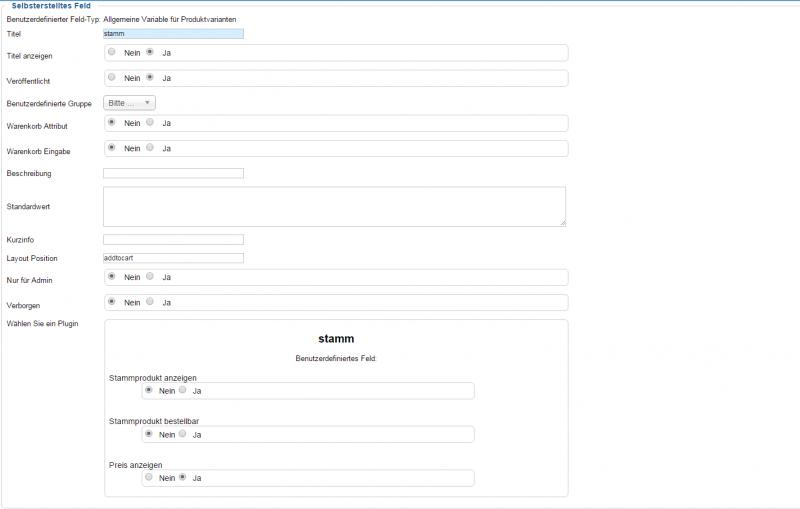Set Veröffentlicht to Ja

[150, 77]
